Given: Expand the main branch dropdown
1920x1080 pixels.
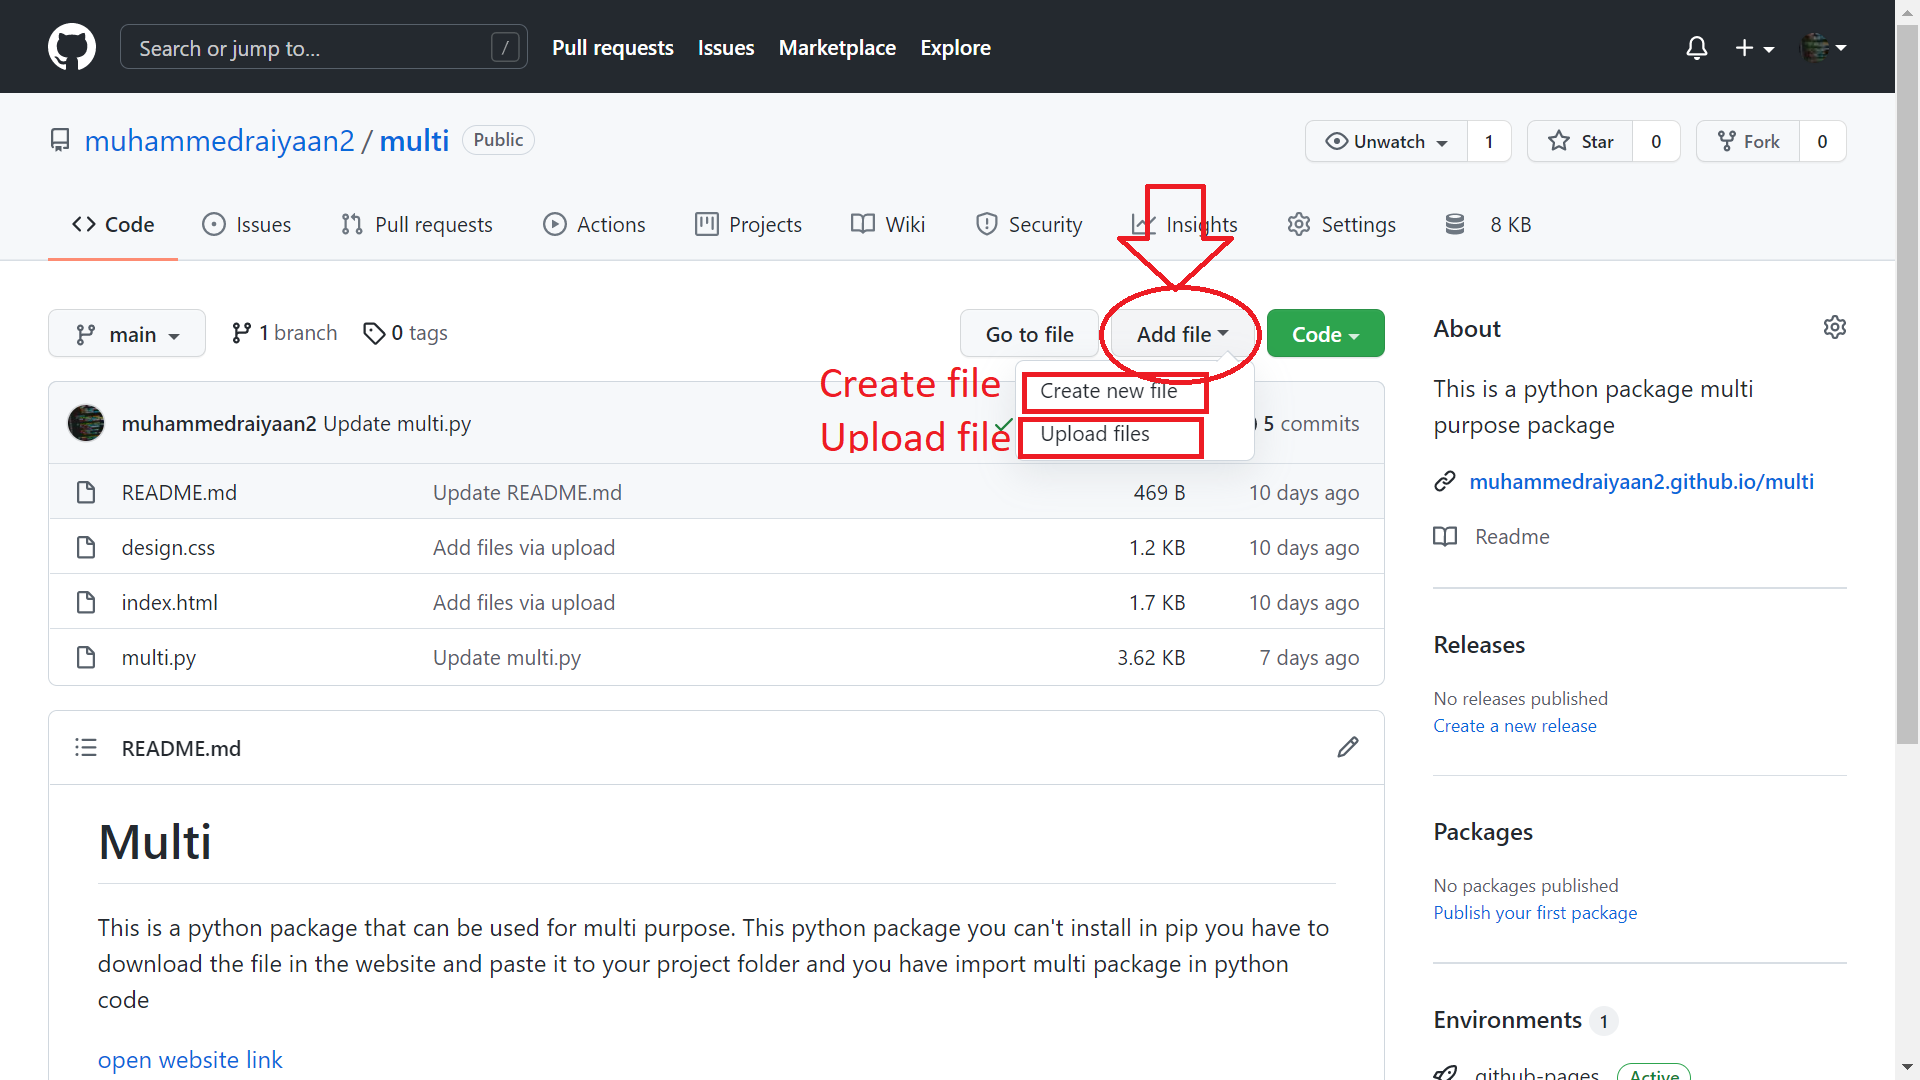Looking at the screenshot, I should point(127,334).
